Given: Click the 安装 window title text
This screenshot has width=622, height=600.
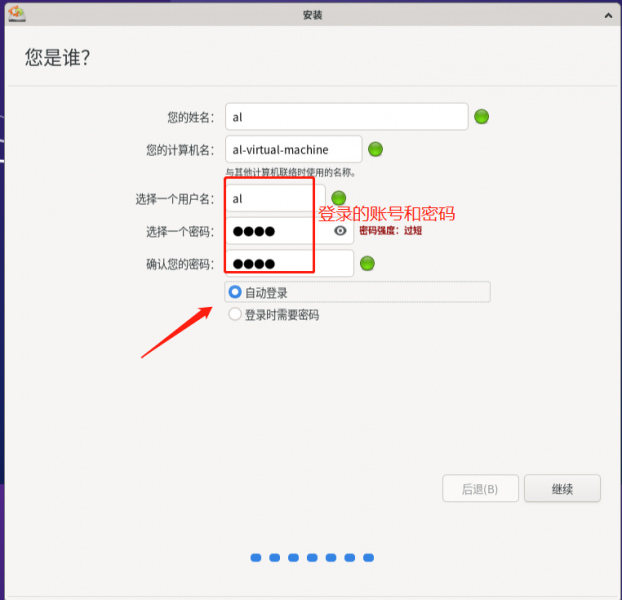Looking at the screenshot, I should point(311,15).
